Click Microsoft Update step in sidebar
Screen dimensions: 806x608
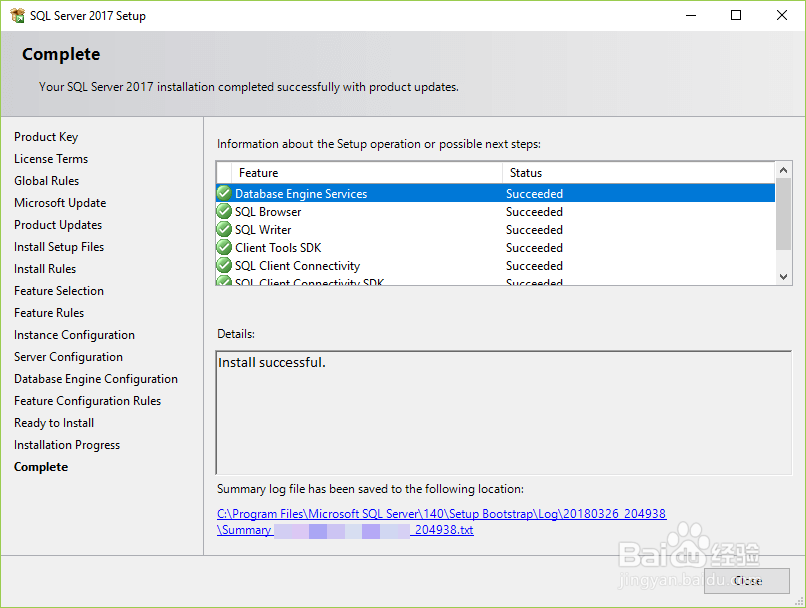60,203
